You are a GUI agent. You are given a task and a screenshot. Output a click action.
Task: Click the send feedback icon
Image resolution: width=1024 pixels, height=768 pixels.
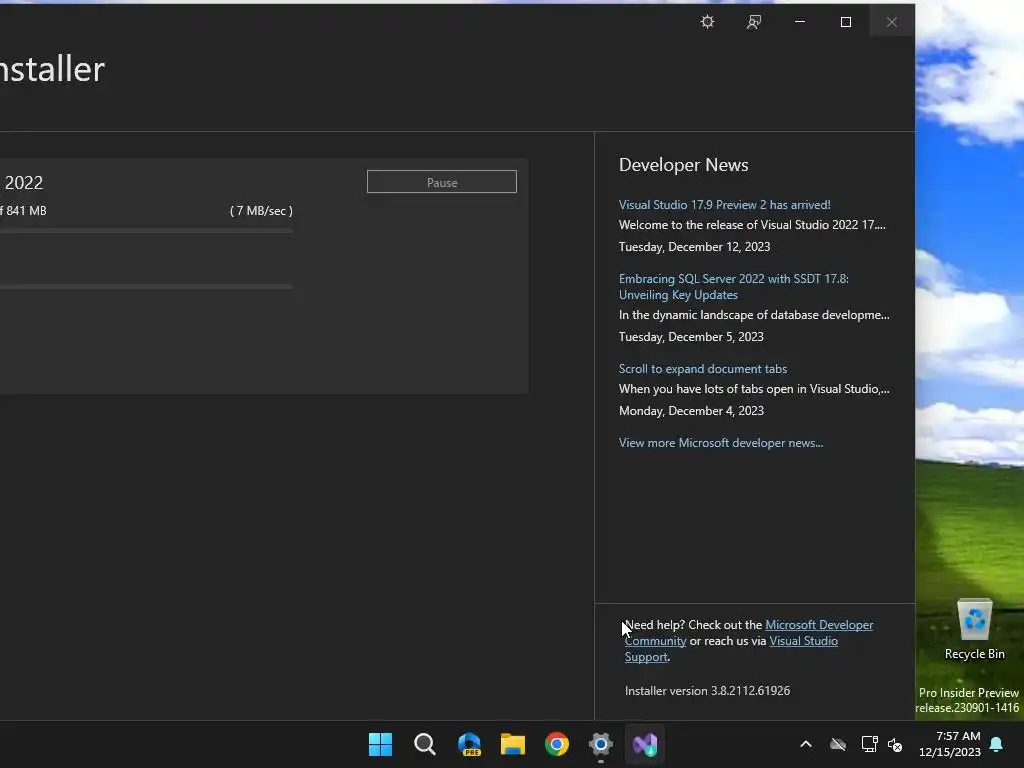(x=754, y=22)
